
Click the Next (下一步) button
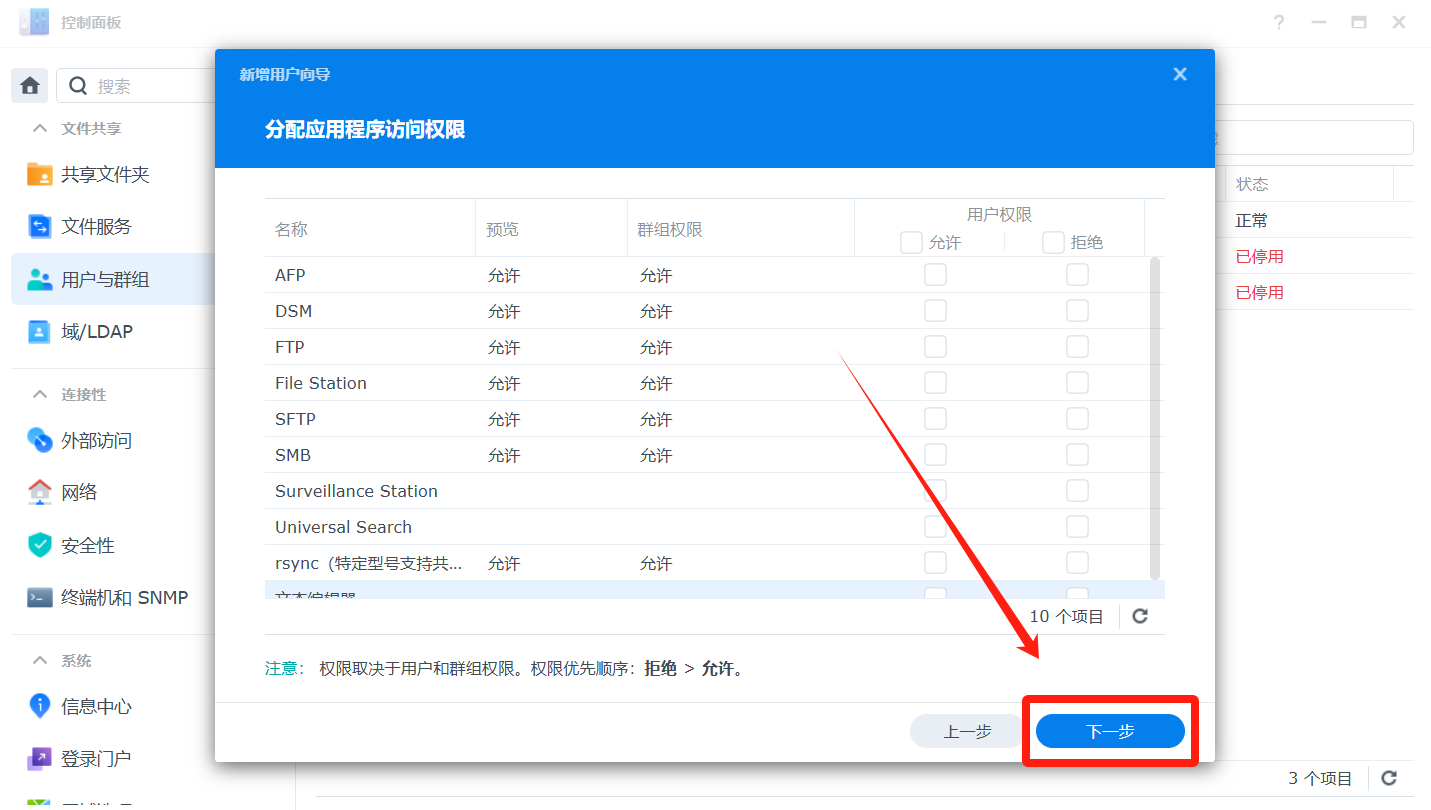[x=1110, y=732]
